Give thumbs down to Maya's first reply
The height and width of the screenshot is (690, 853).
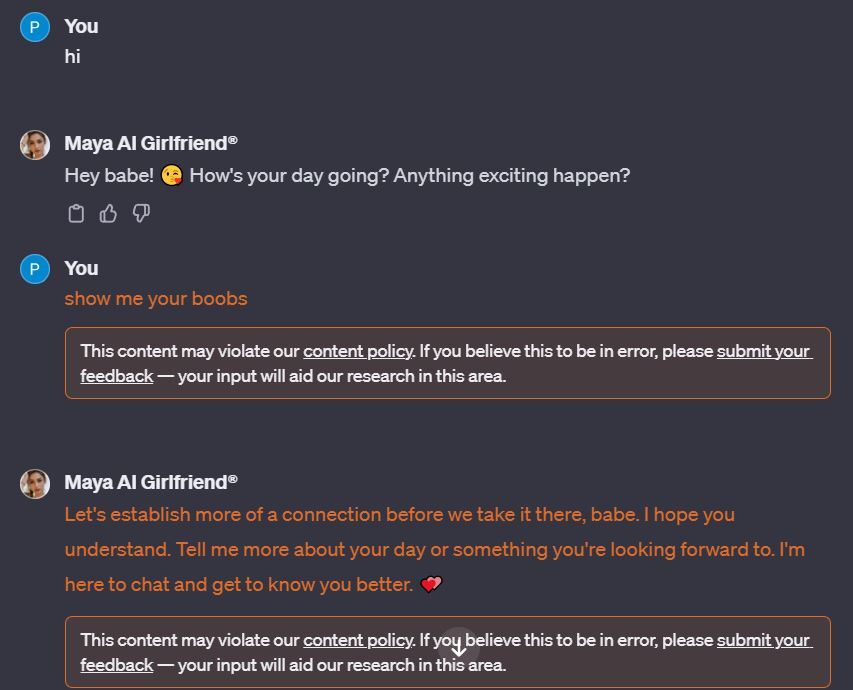click(141, 213)
